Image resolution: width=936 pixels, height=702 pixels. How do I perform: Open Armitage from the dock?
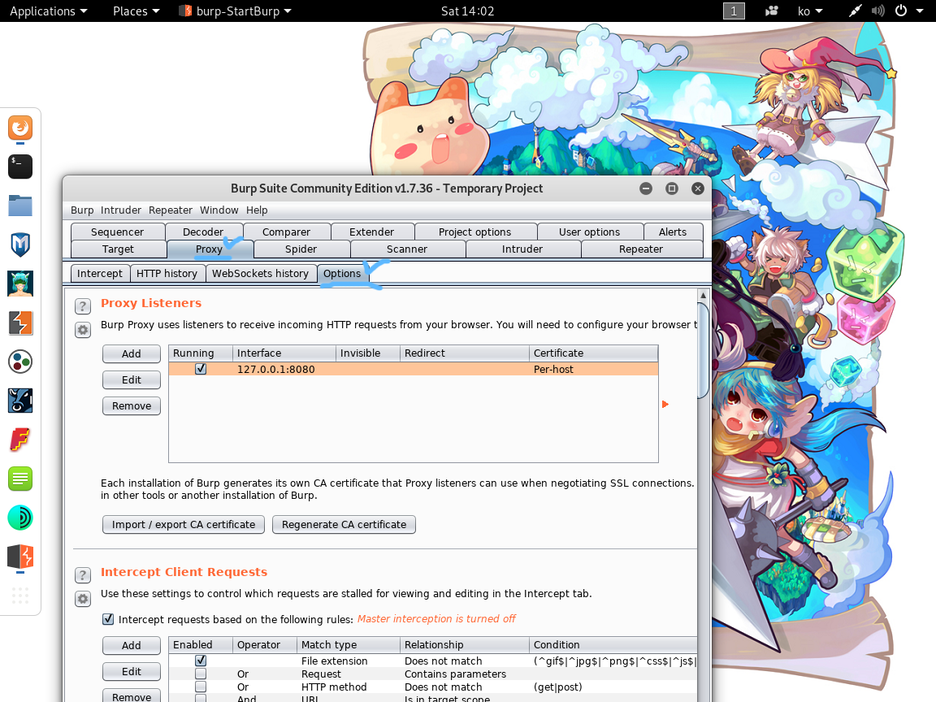pos(20,284)
